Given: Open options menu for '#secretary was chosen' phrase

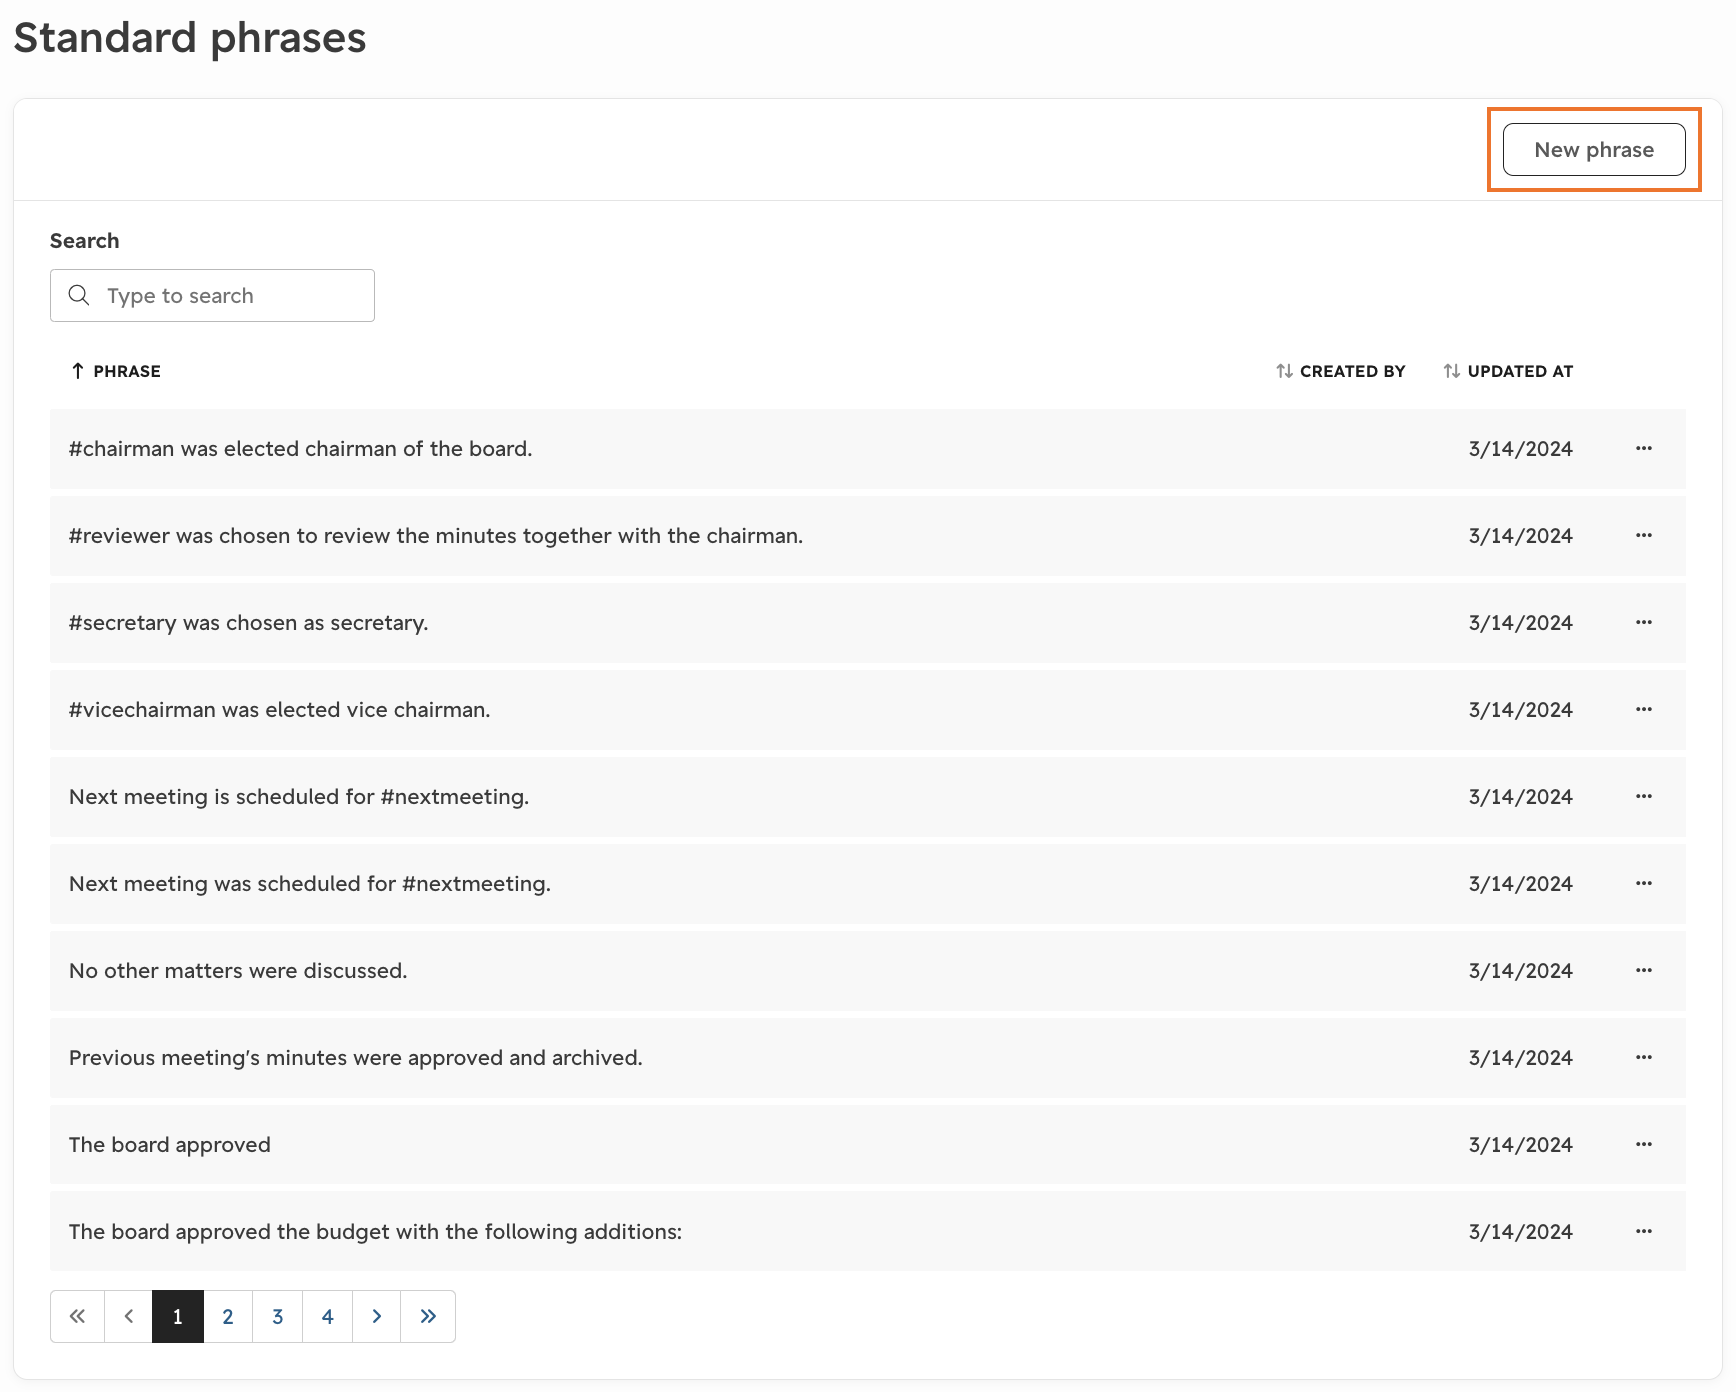Looking at the screenshot, I should tap(1643, 623).
